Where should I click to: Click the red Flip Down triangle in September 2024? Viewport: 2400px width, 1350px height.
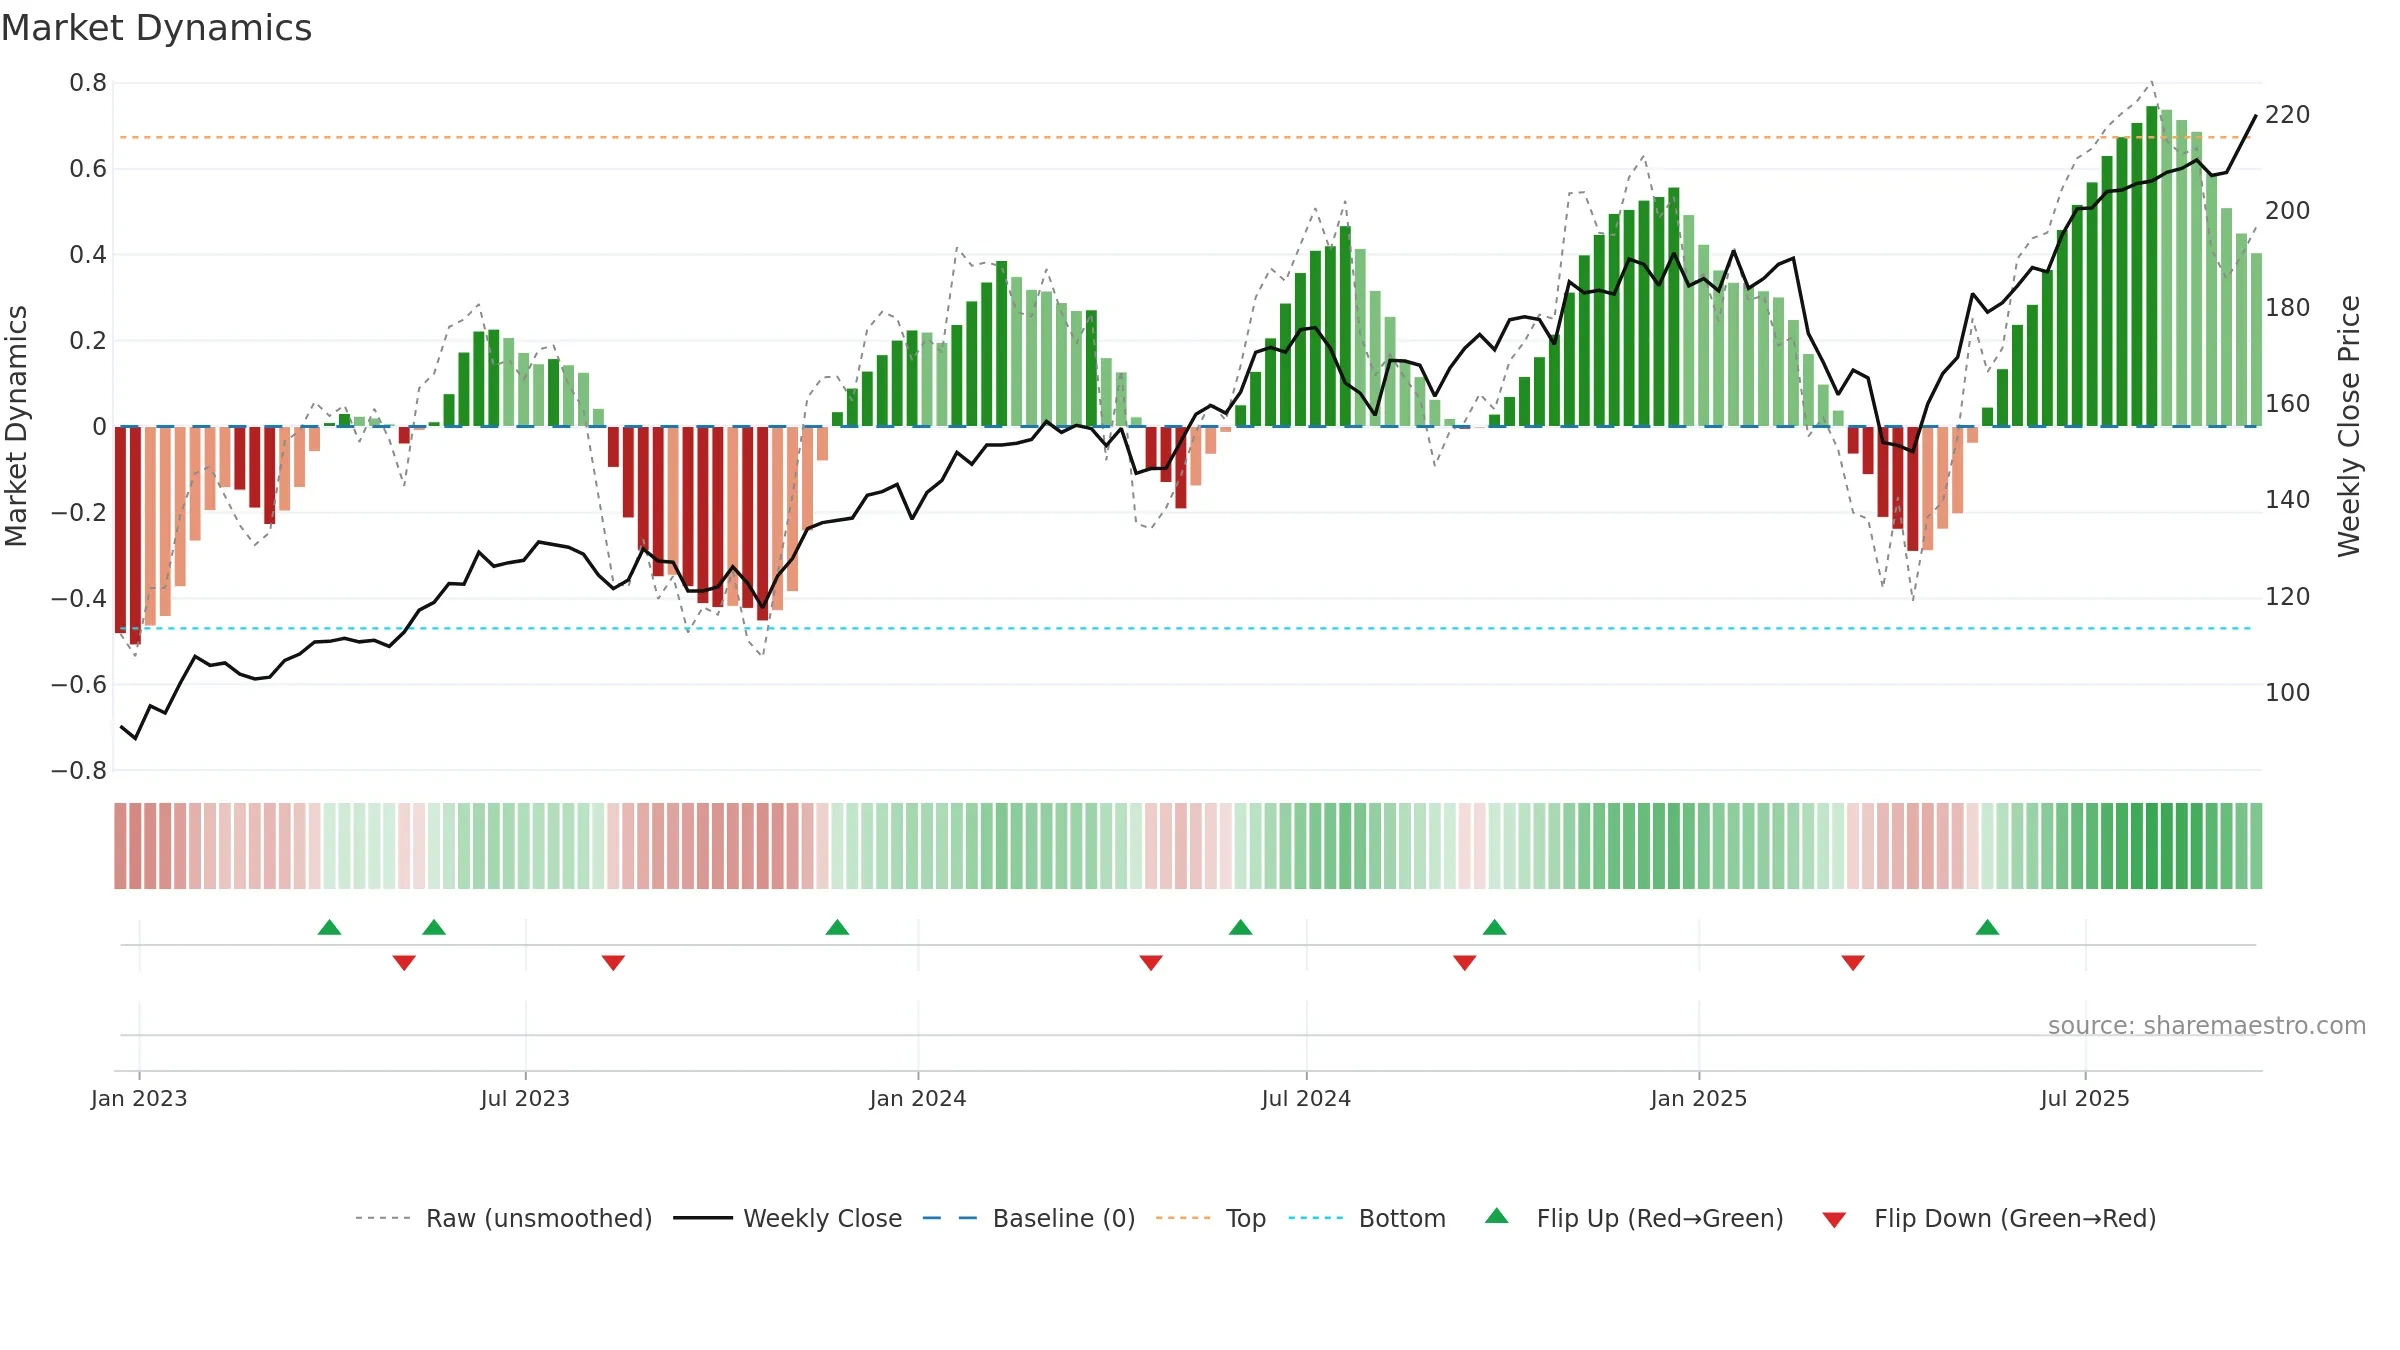(x=1465, y=963)
